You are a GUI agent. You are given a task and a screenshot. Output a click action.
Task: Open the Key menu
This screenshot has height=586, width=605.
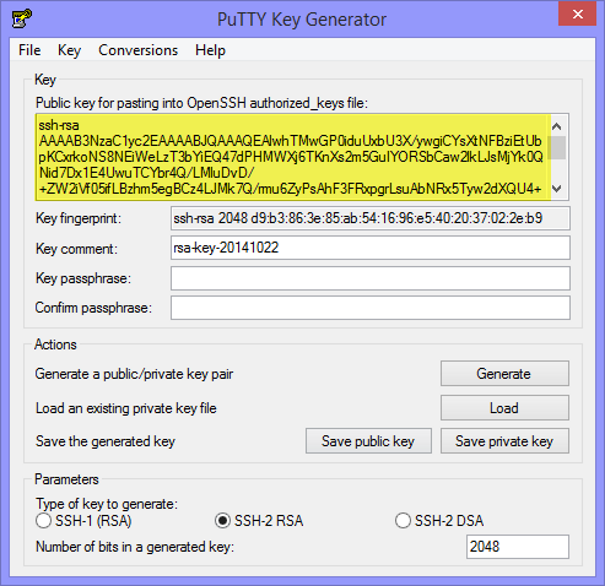[x=69, y=51]
